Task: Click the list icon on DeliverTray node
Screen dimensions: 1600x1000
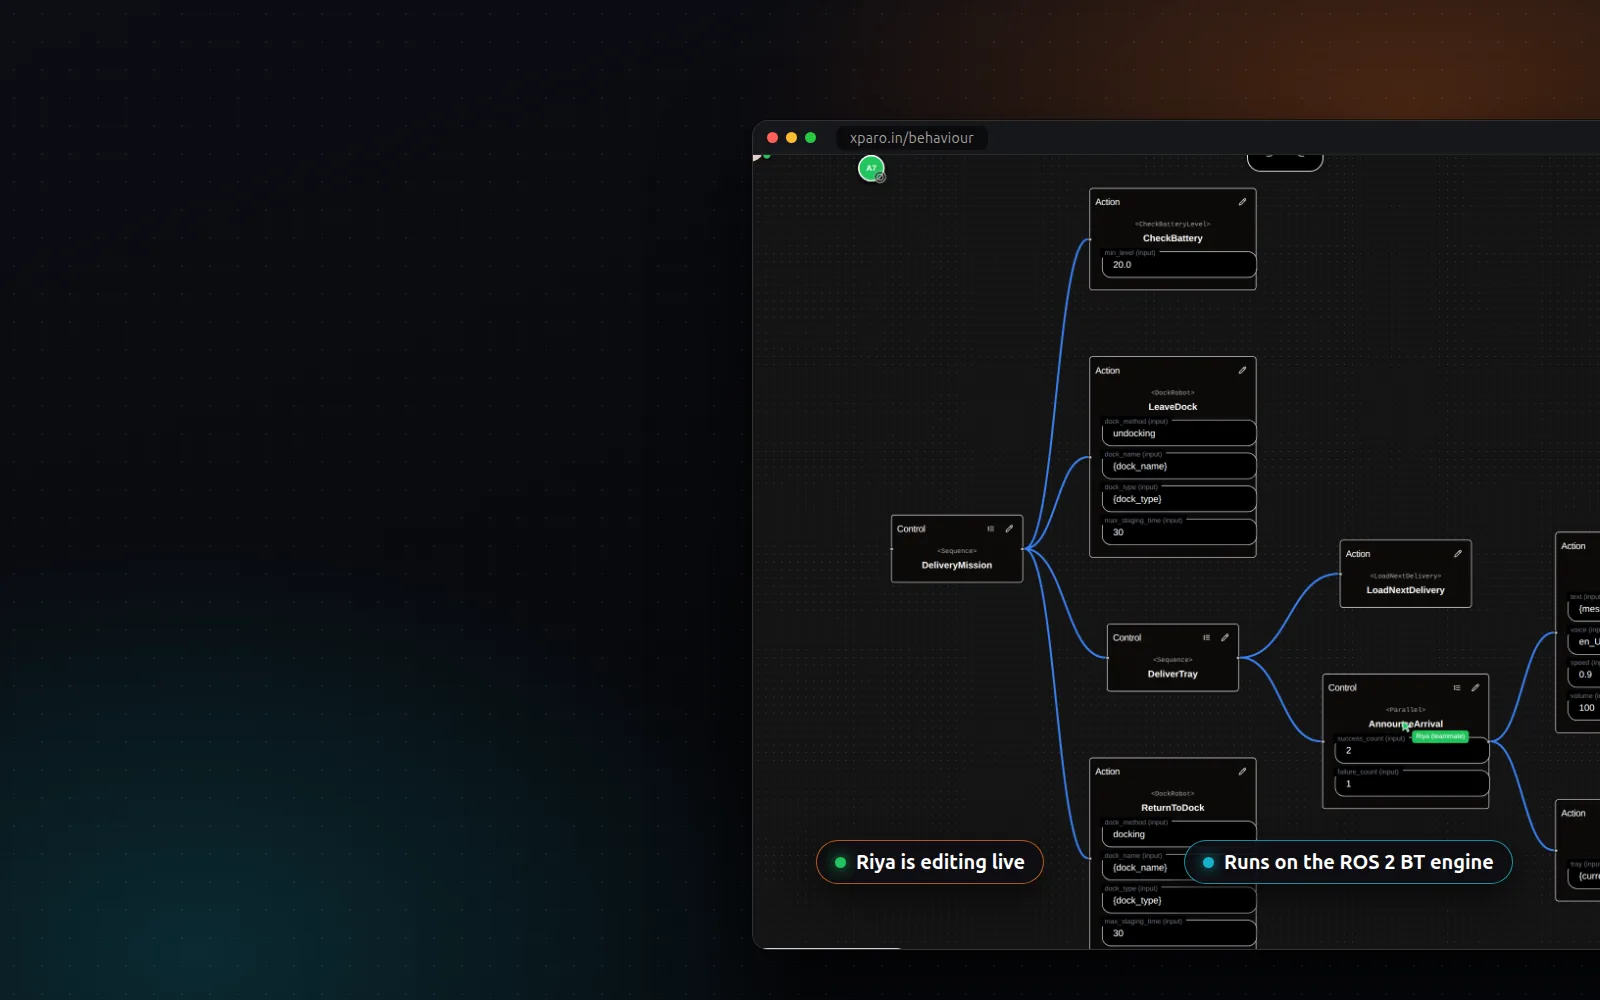Action: [1207, 638]
